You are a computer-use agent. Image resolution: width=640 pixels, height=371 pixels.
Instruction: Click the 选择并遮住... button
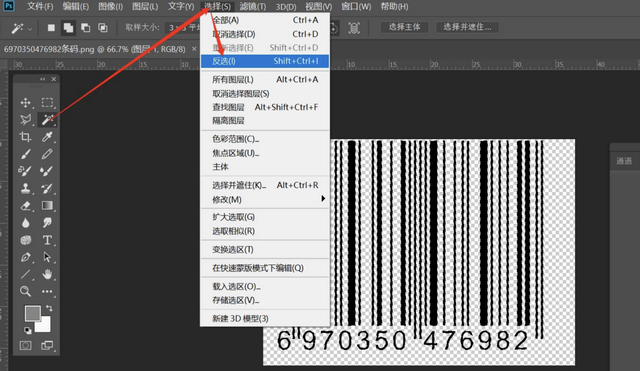(467, 27)
